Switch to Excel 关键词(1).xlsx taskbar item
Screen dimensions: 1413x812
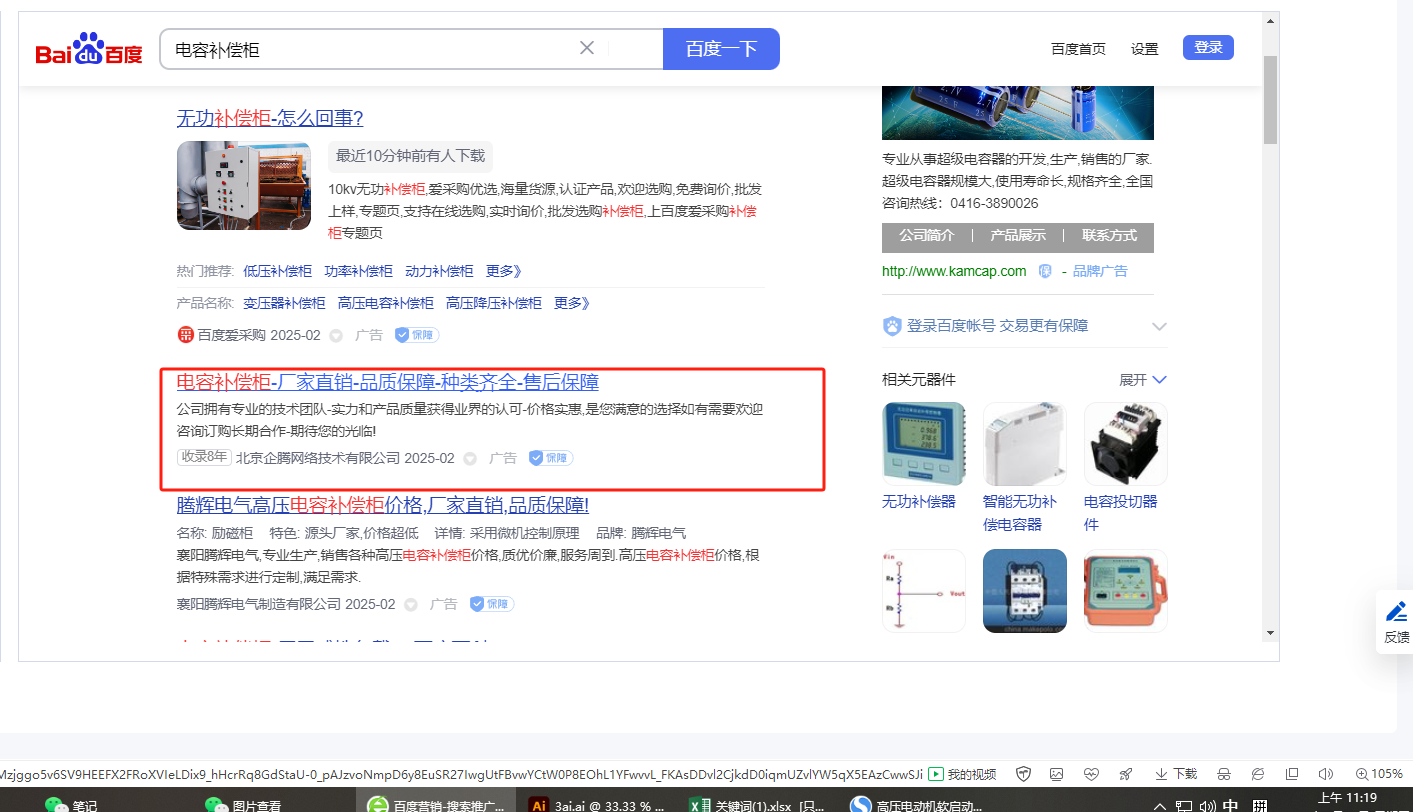click(x=757, y=804)
